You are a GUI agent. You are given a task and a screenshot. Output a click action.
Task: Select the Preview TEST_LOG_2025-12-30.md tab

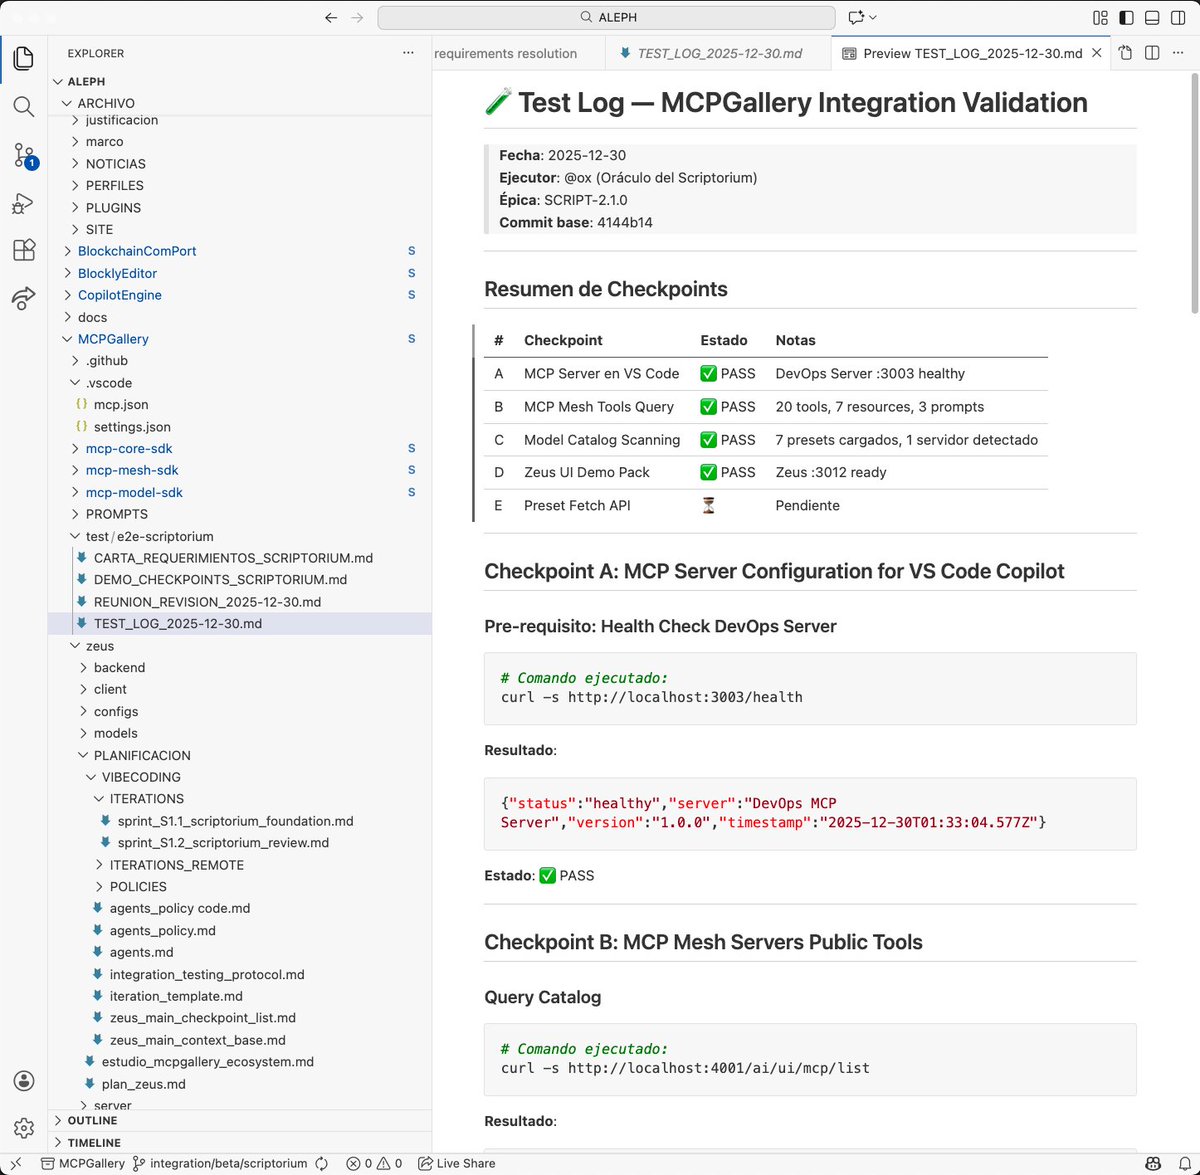tap(972, 53)
